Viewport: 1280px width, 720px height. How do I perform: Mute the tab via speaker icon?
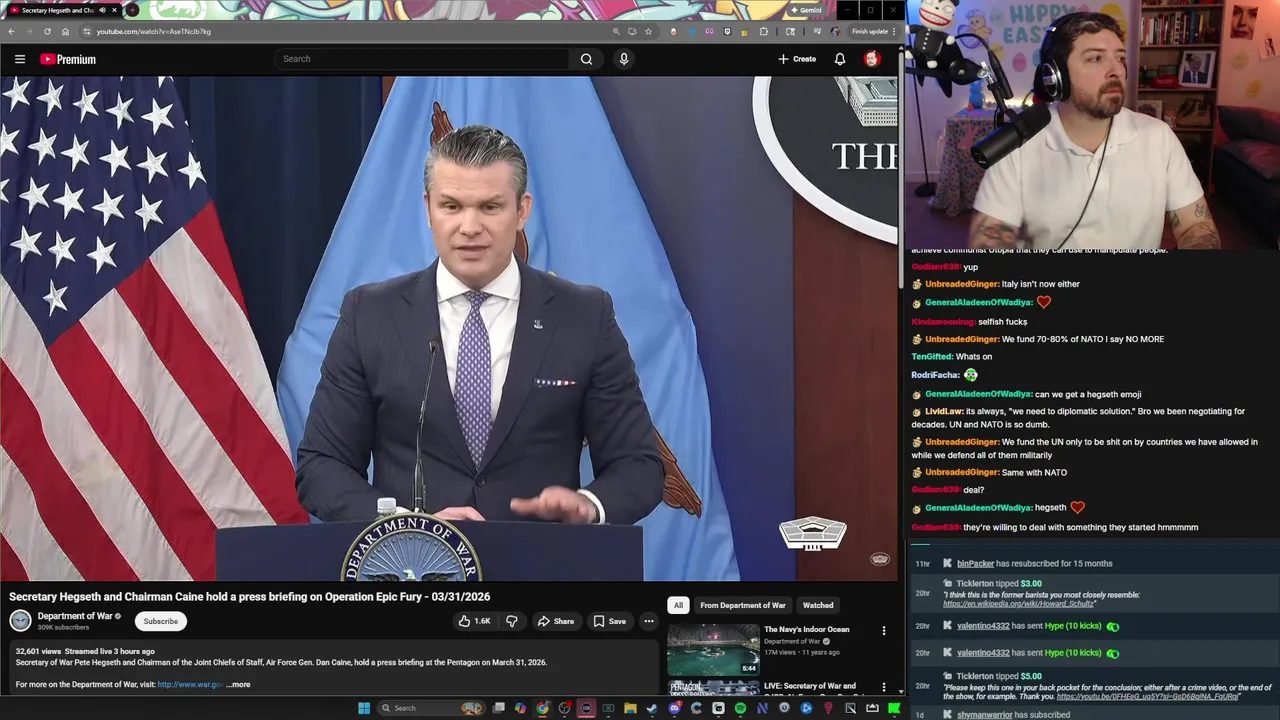tap(100, 10)
